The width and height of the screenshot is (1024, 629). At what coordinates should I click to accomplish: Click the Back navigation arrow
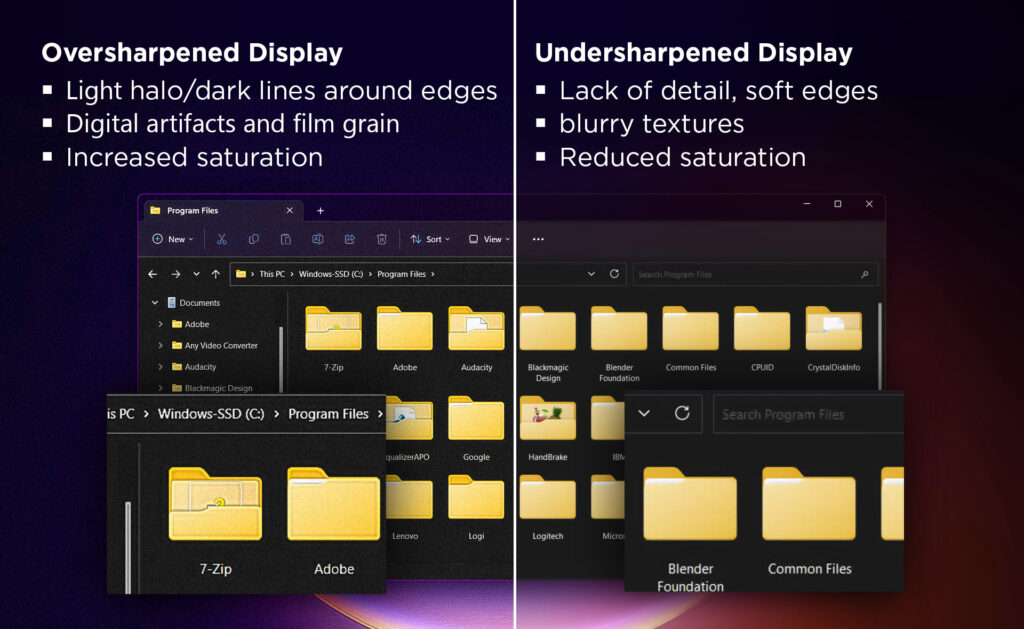(153, 274)
